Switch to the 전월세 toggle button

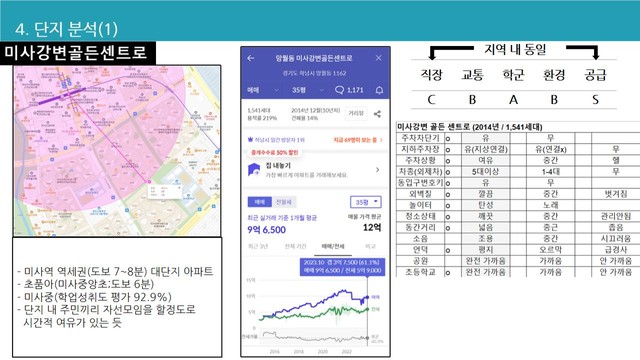tap(284, 202)
